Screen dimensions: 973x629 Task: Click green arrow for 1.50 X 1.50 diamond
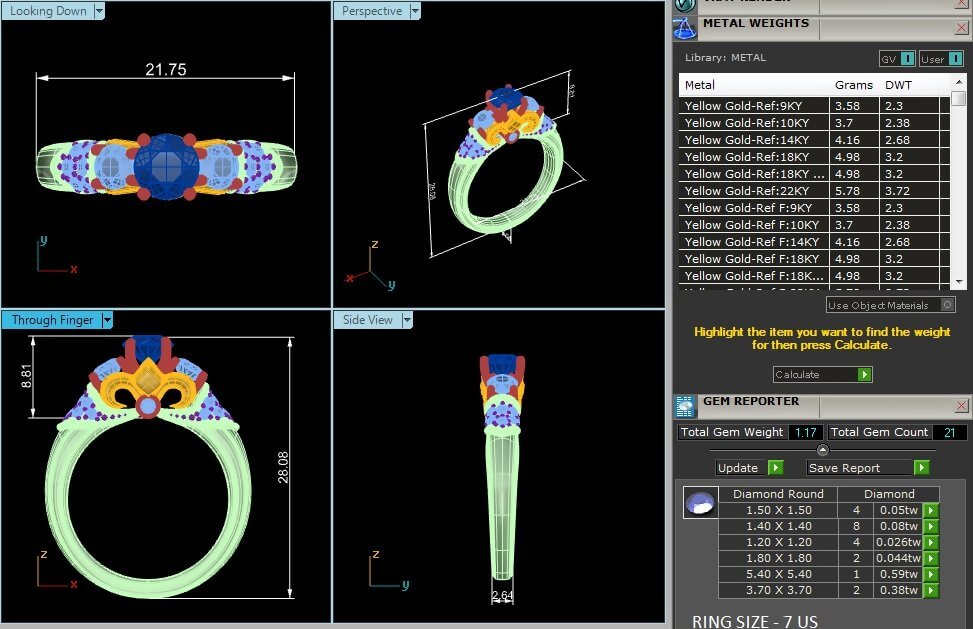[x=931, y=510]
